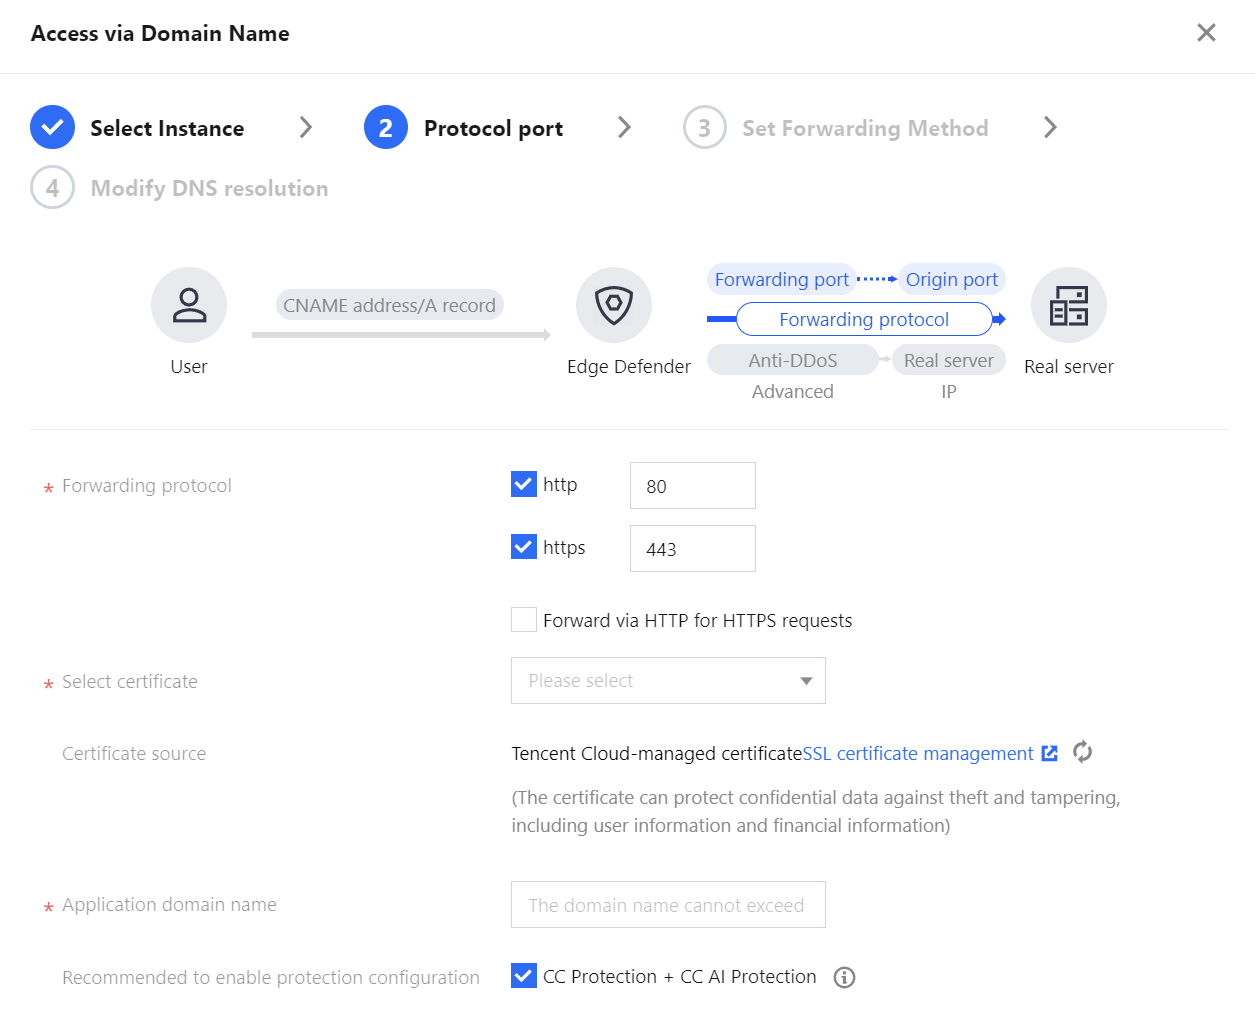Click the Select Instance completed checkmark icon
The image size is (1255, 1031).
pyautogui.click(x=52, y=128)
